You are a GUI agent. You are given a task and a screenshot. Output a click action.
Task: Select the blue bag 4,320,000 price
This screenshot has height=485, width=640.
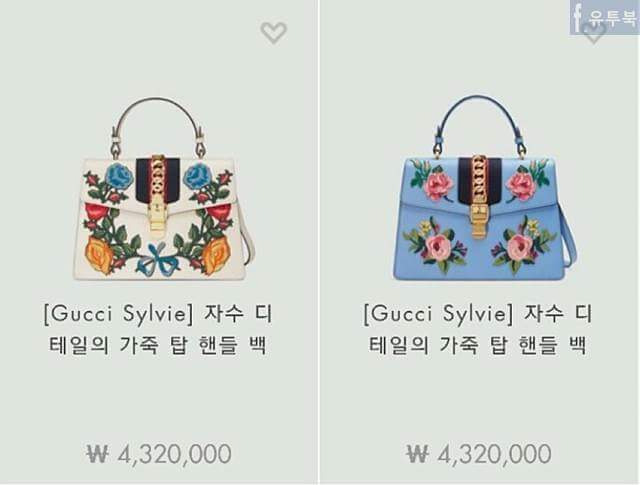[494, 454]
